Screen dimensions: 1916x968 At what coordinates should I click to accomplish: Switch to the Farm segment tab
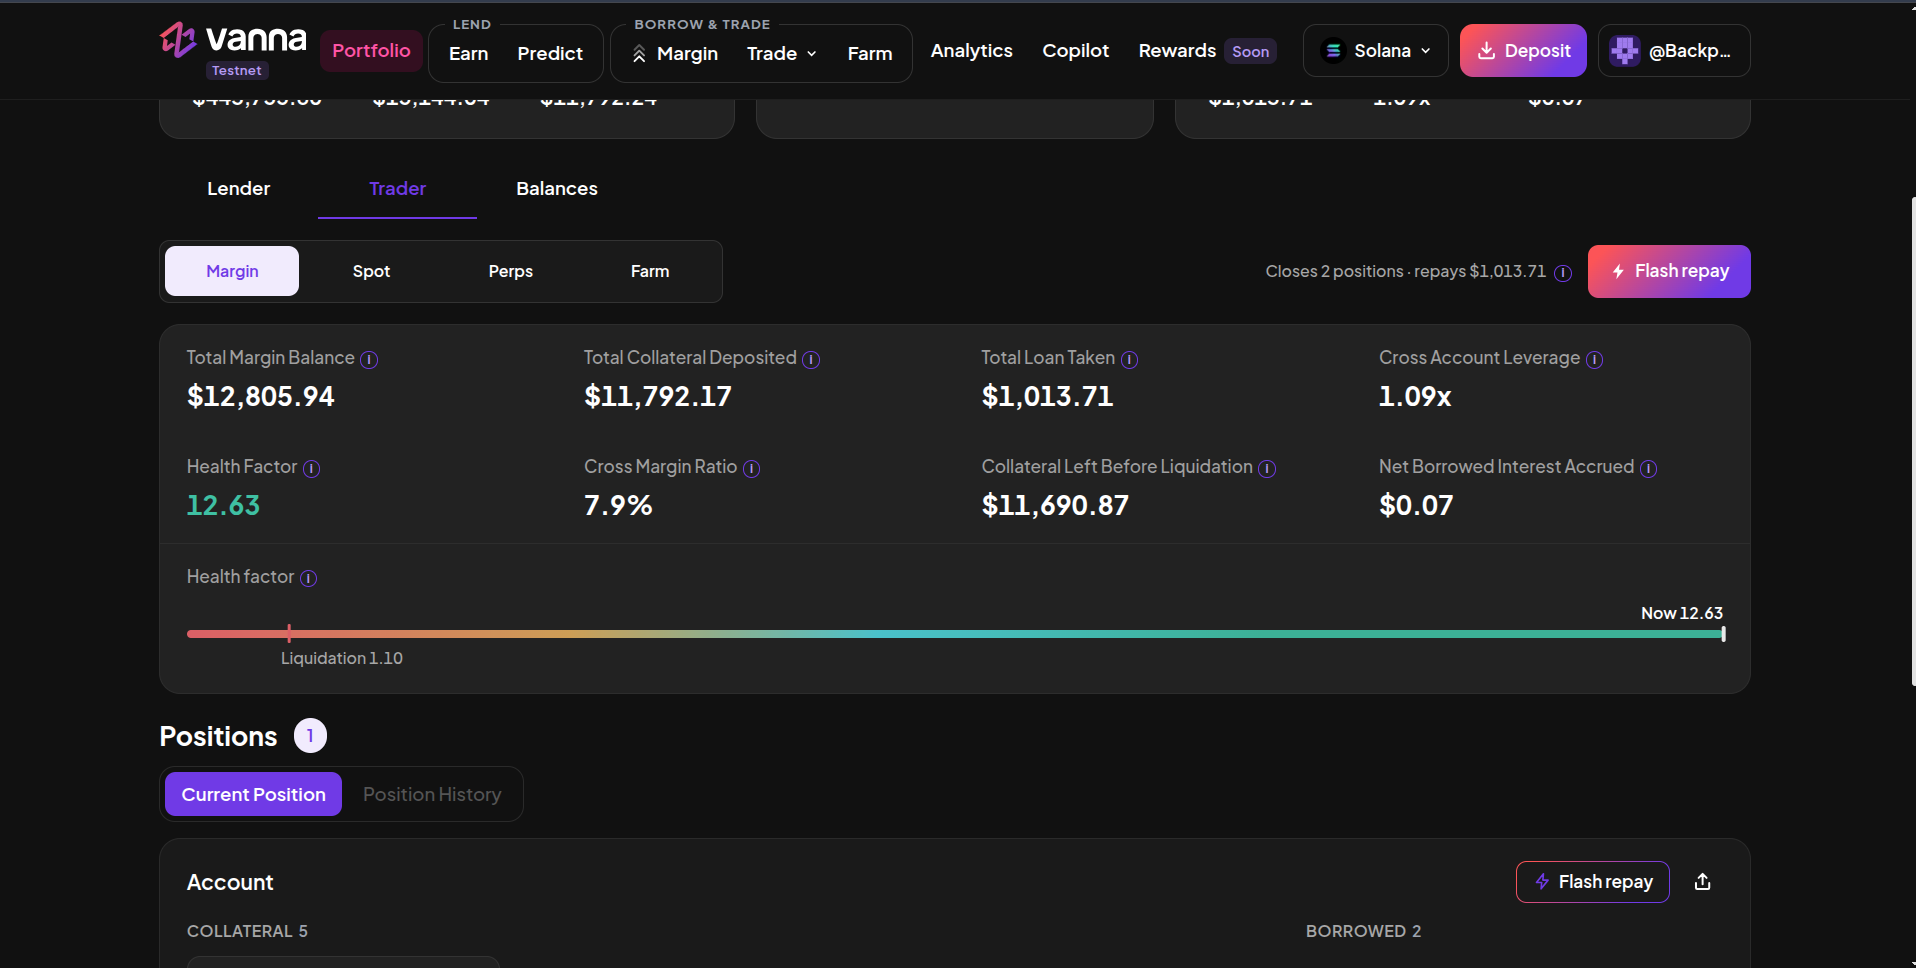pos(650,271)
